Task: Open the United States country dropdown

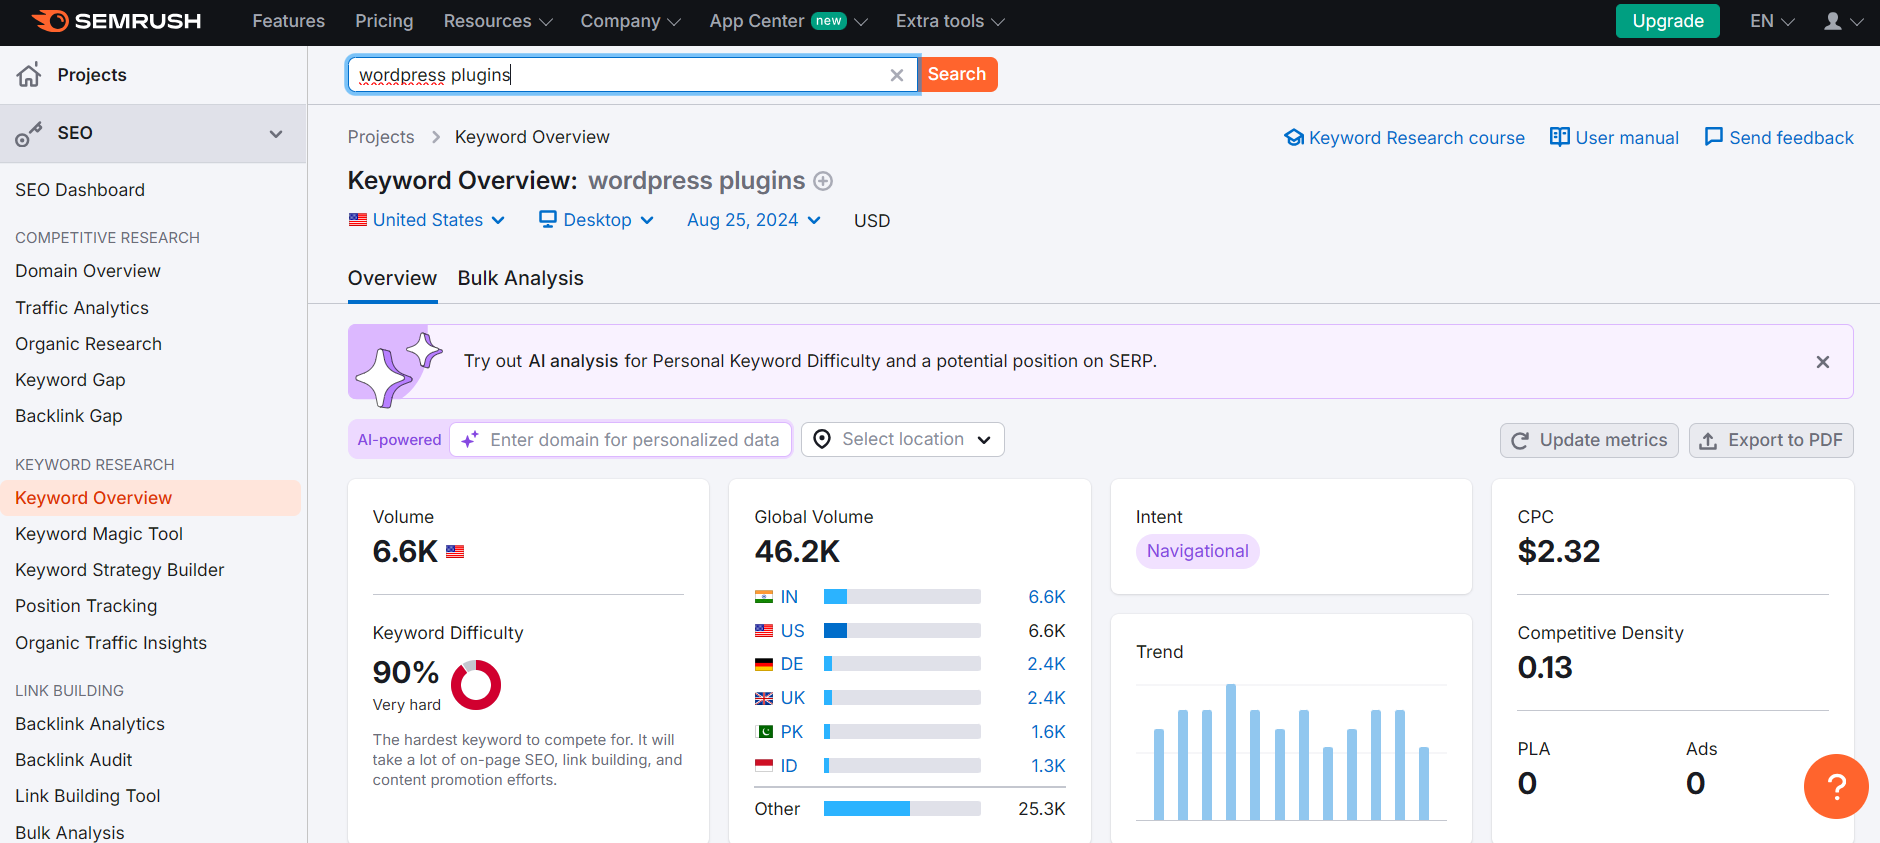Action: pyautogui.click(x=427, y=220)
